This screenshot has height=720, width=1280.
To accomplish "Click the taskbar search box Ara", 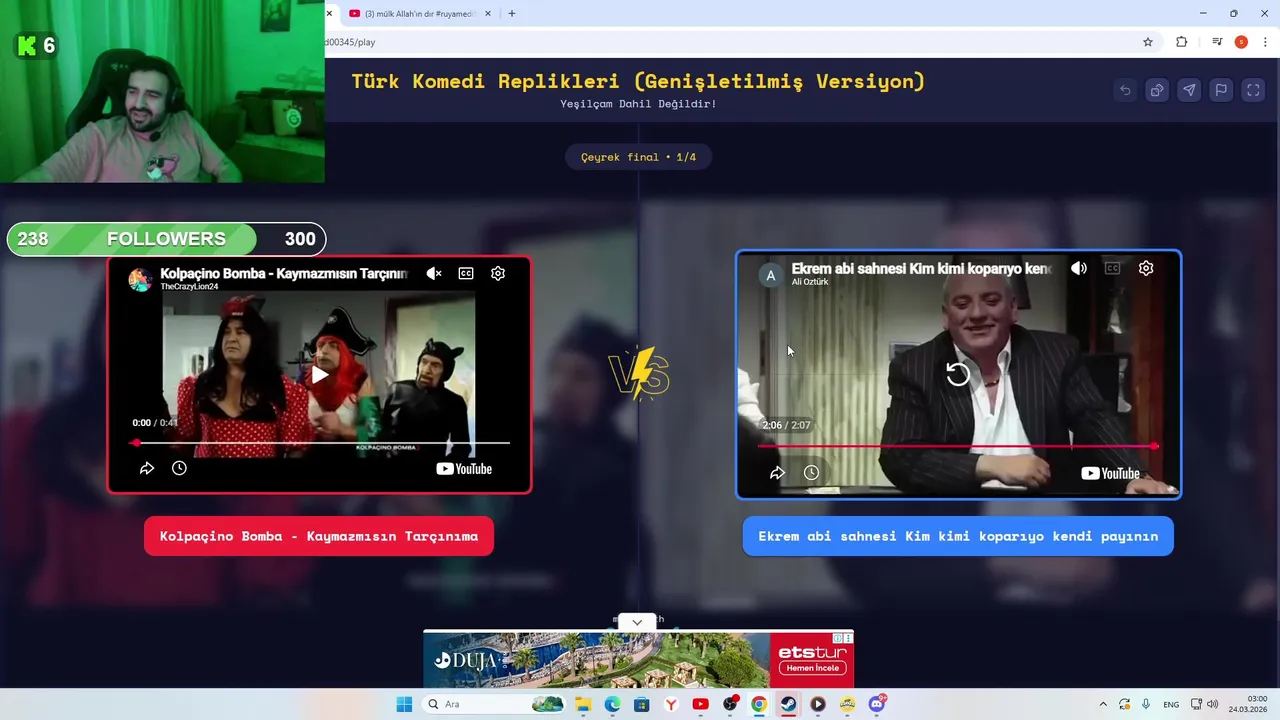I will pyautogui.click(x=495, y=704).
